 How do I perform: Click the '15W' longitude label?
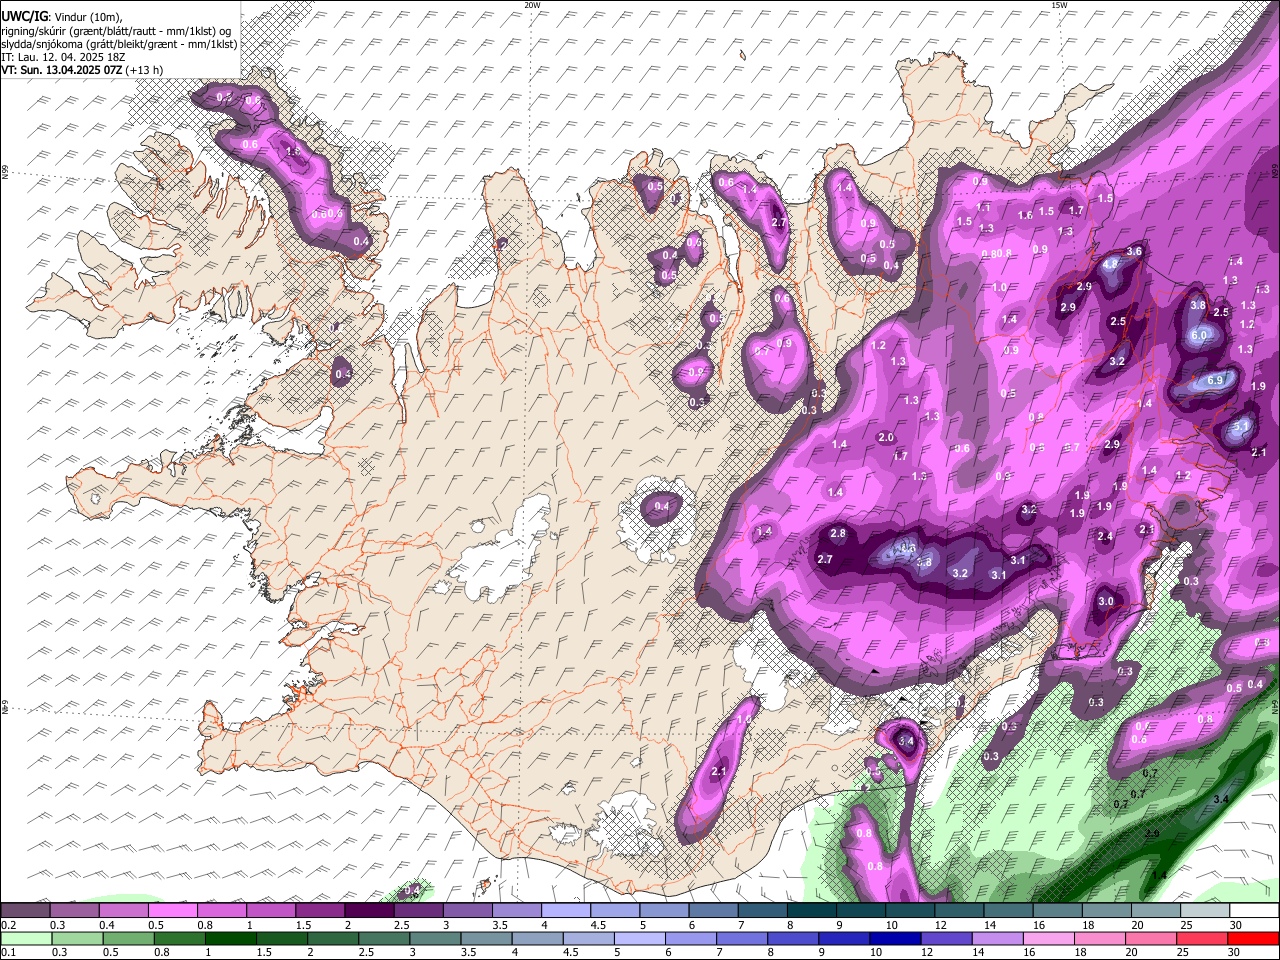(x=1058, y=5)
